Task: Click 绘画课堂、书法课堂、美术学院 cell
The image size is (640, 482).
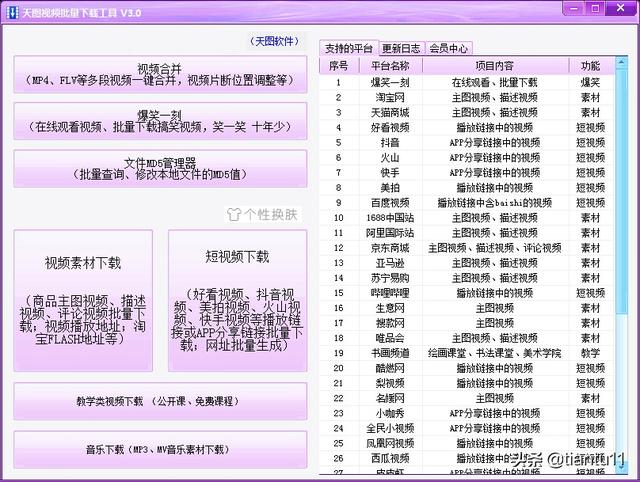Action: tap(495, 353)
